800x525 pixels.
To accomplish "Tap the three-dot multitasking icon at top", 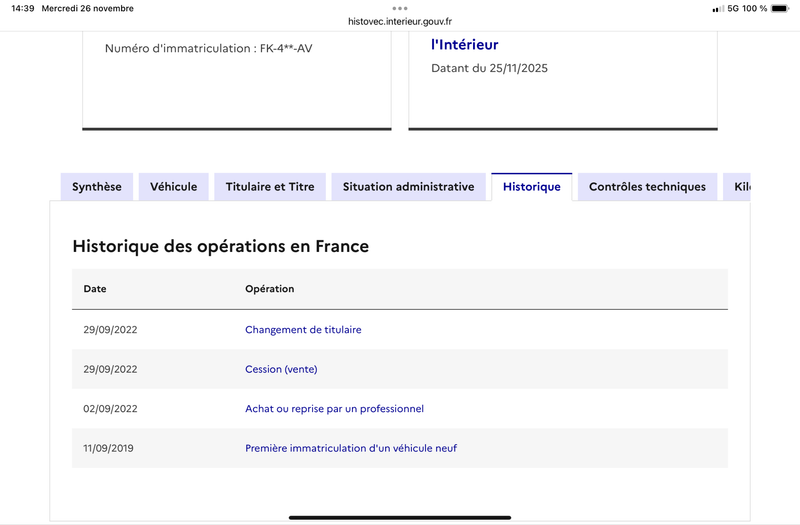I will click(x=400, y=8).
